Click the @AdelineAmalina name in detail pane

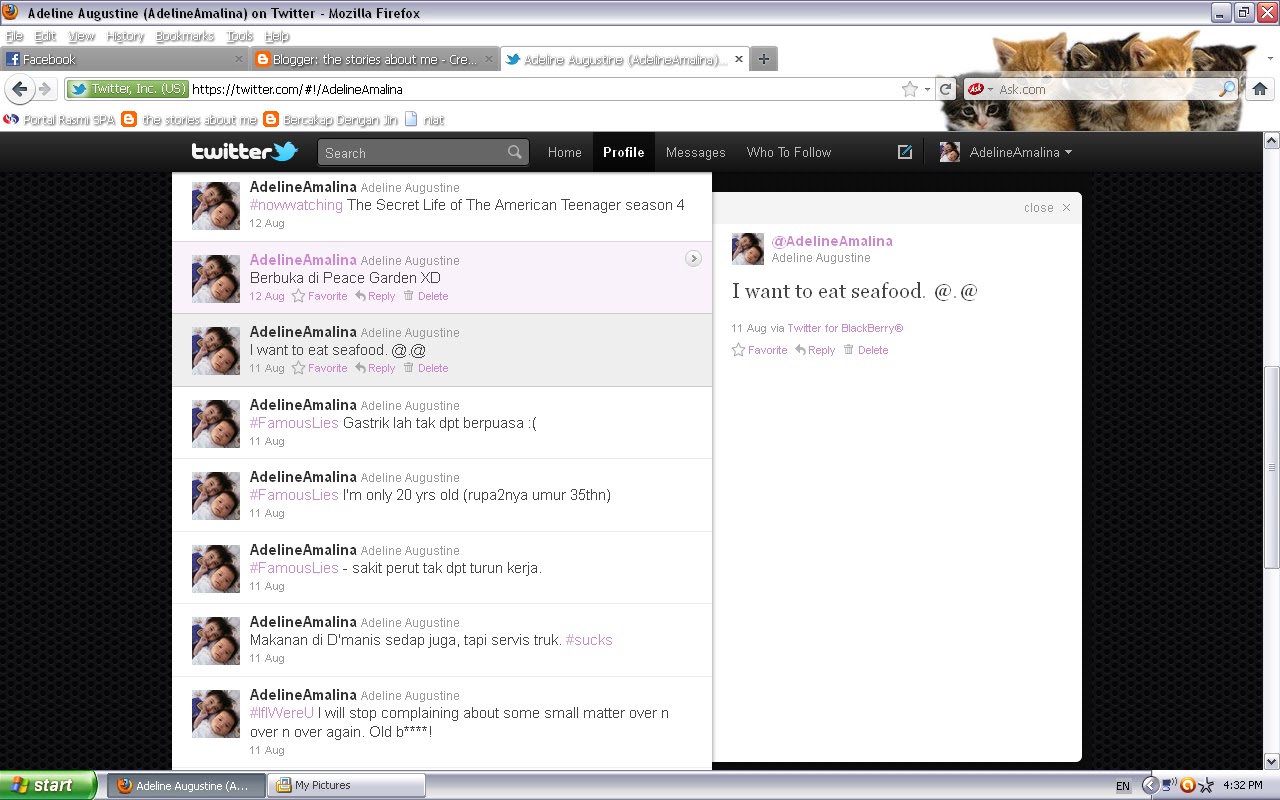click(x=832, y=241)
